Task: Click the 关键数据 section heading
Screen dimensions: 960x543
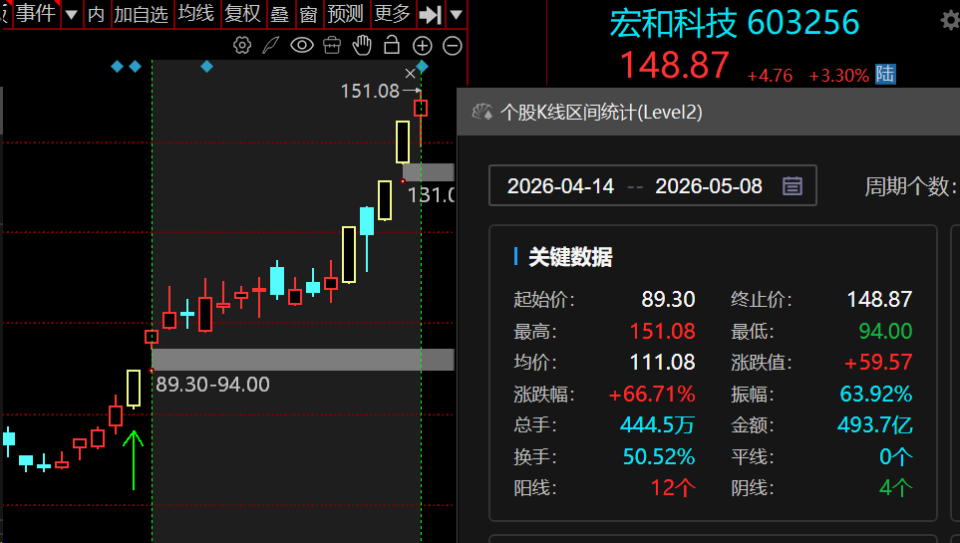Action: click(570, 257)
